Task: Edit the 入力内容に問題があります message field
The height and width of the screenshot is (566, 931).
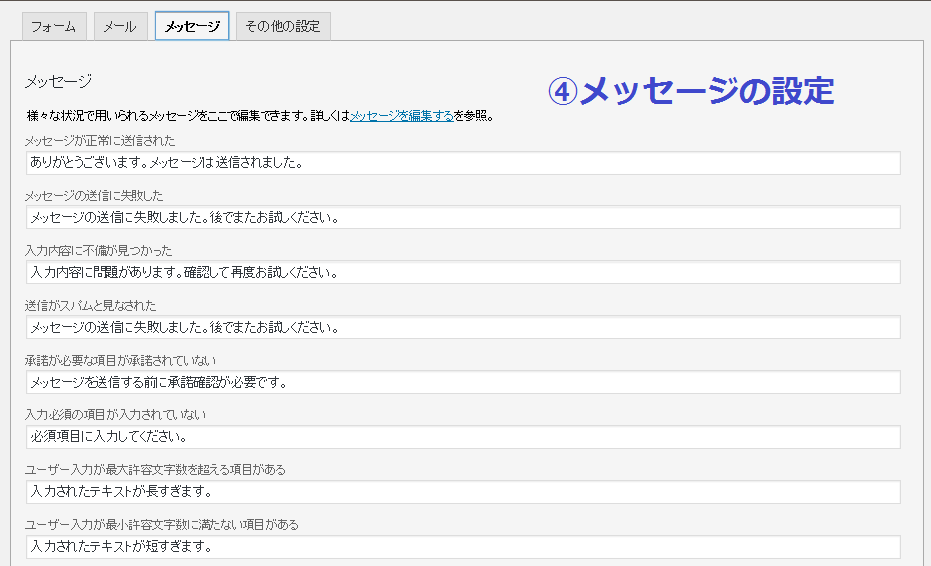Action: 462,273
